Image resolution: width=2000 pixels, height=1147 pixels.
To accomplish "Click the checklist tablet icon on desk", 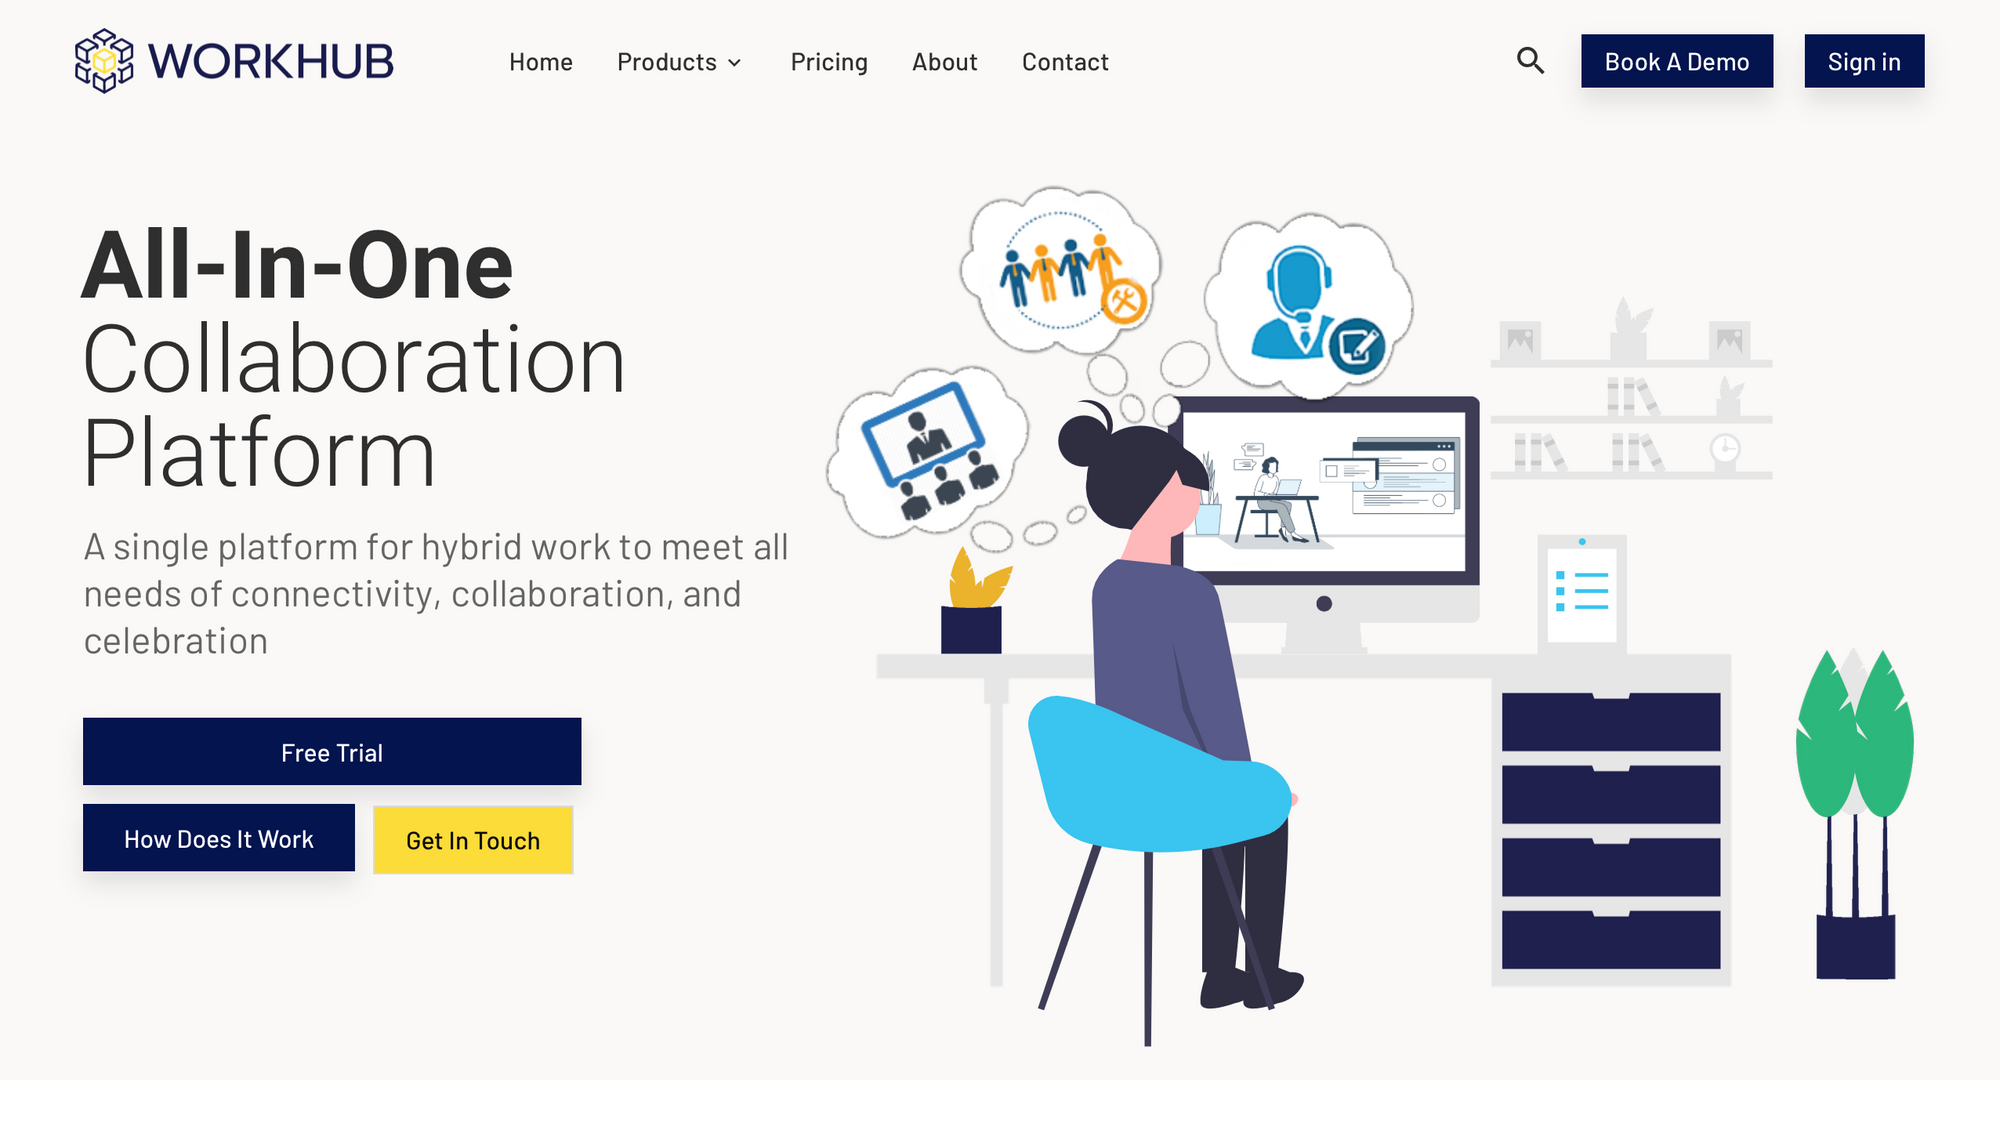I will 1582,593.
